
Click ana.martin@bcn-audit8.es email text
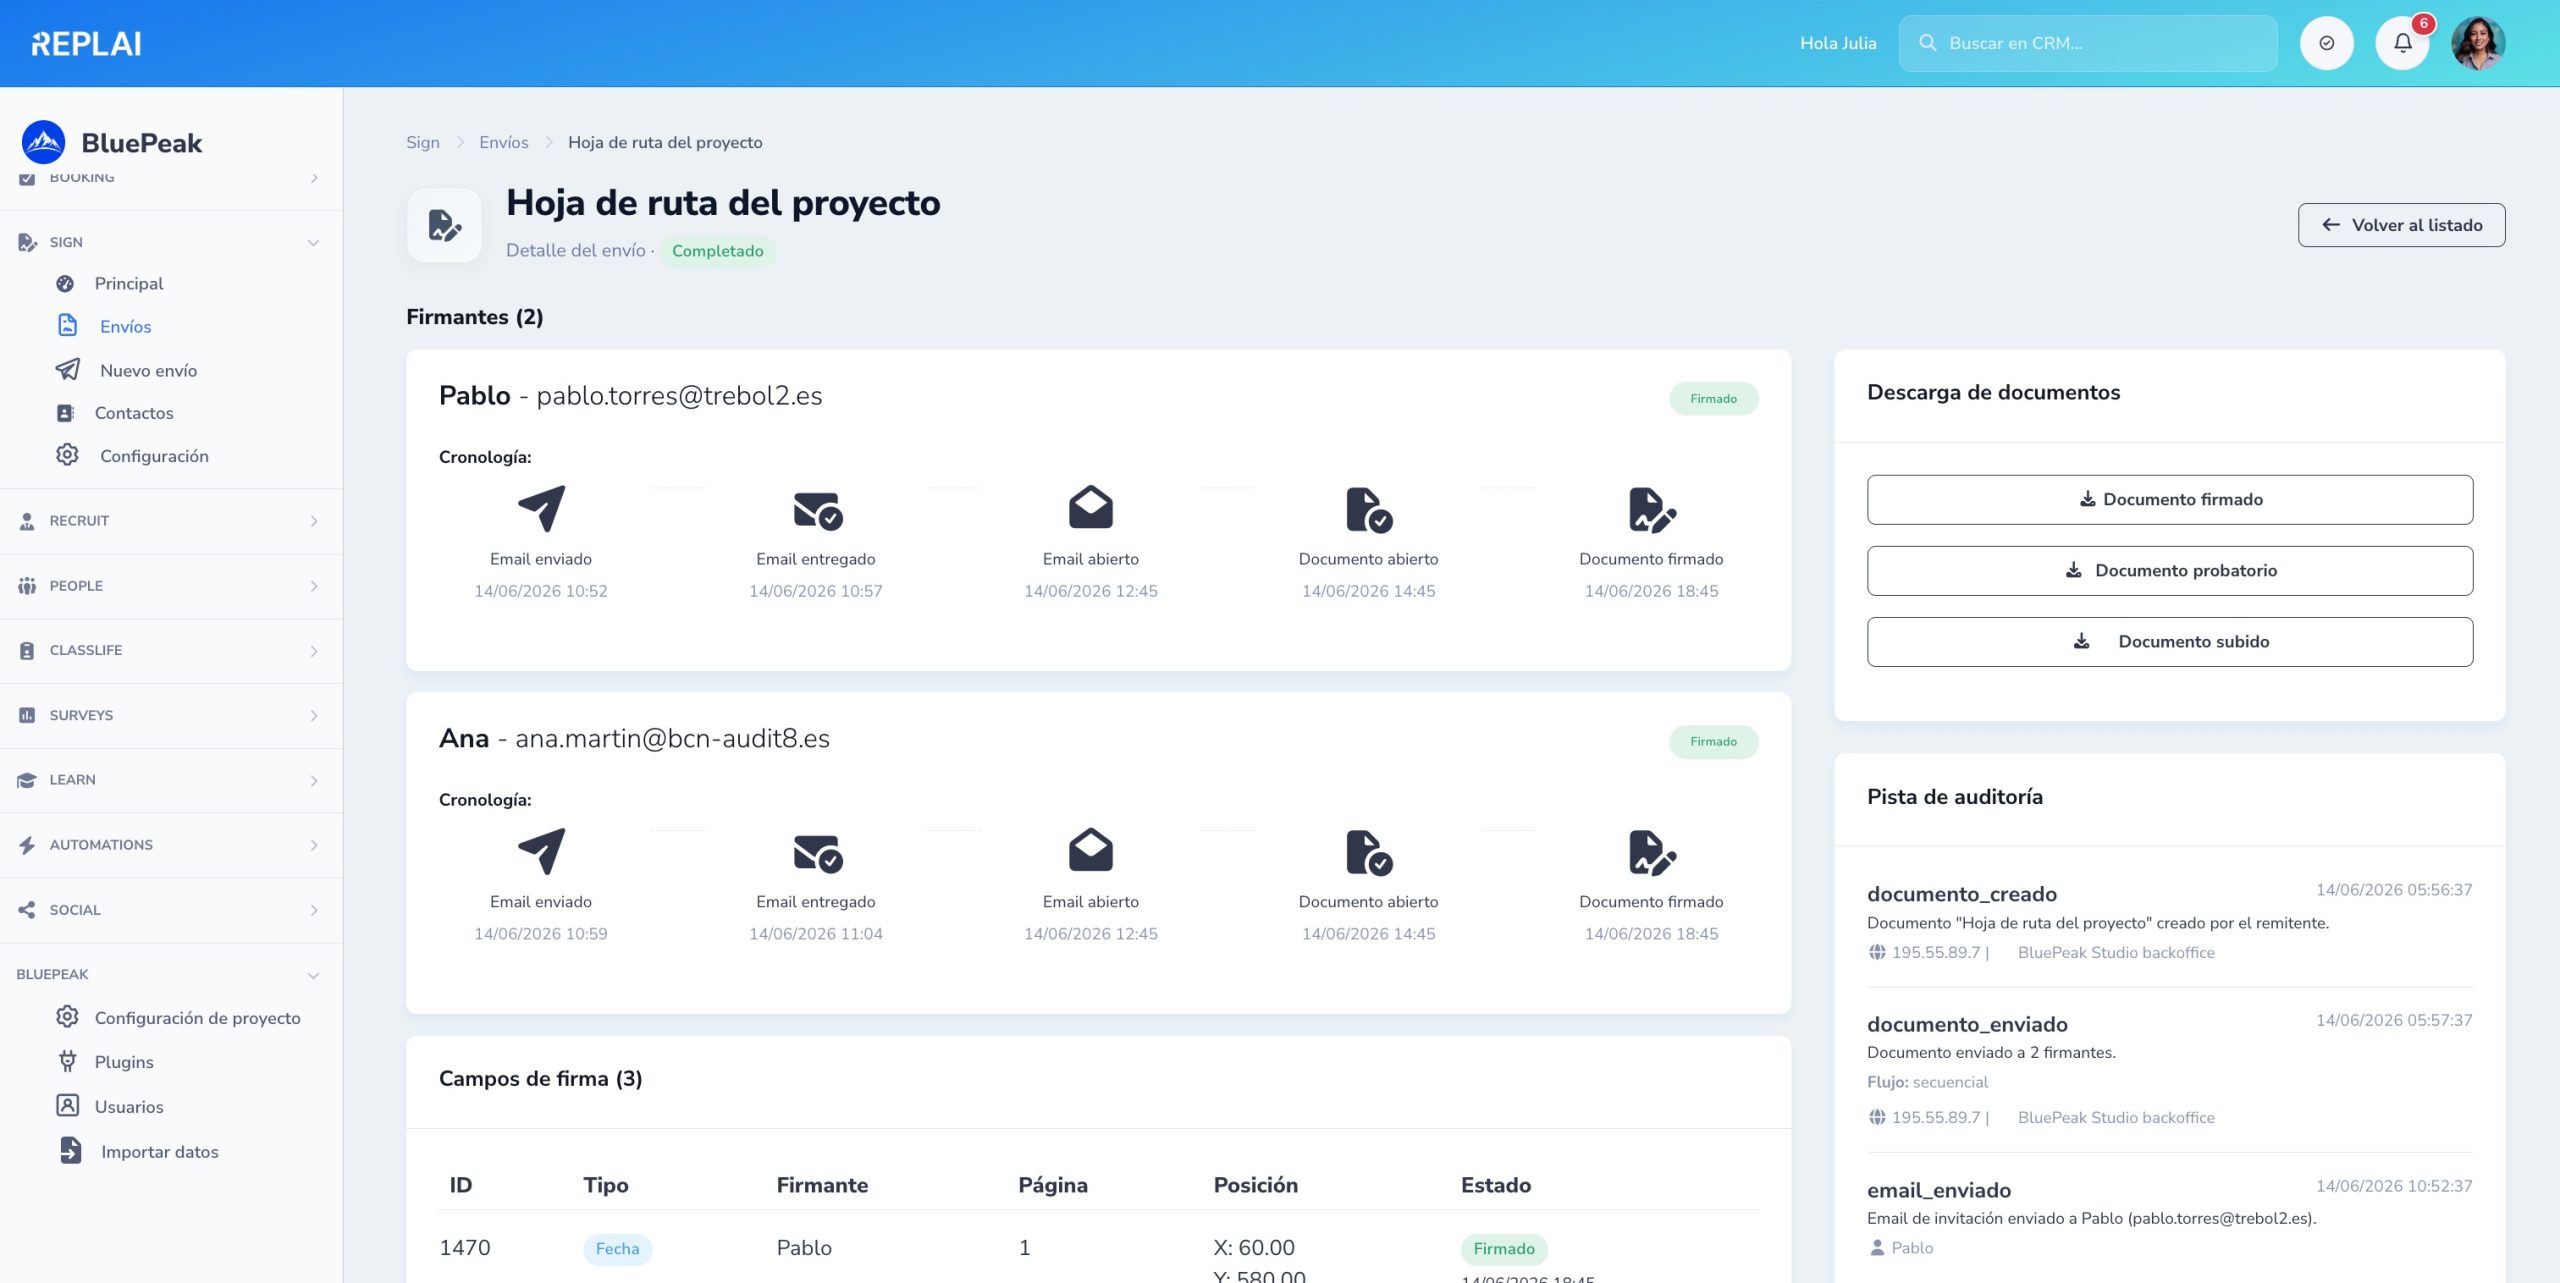(x=672, y=739)
